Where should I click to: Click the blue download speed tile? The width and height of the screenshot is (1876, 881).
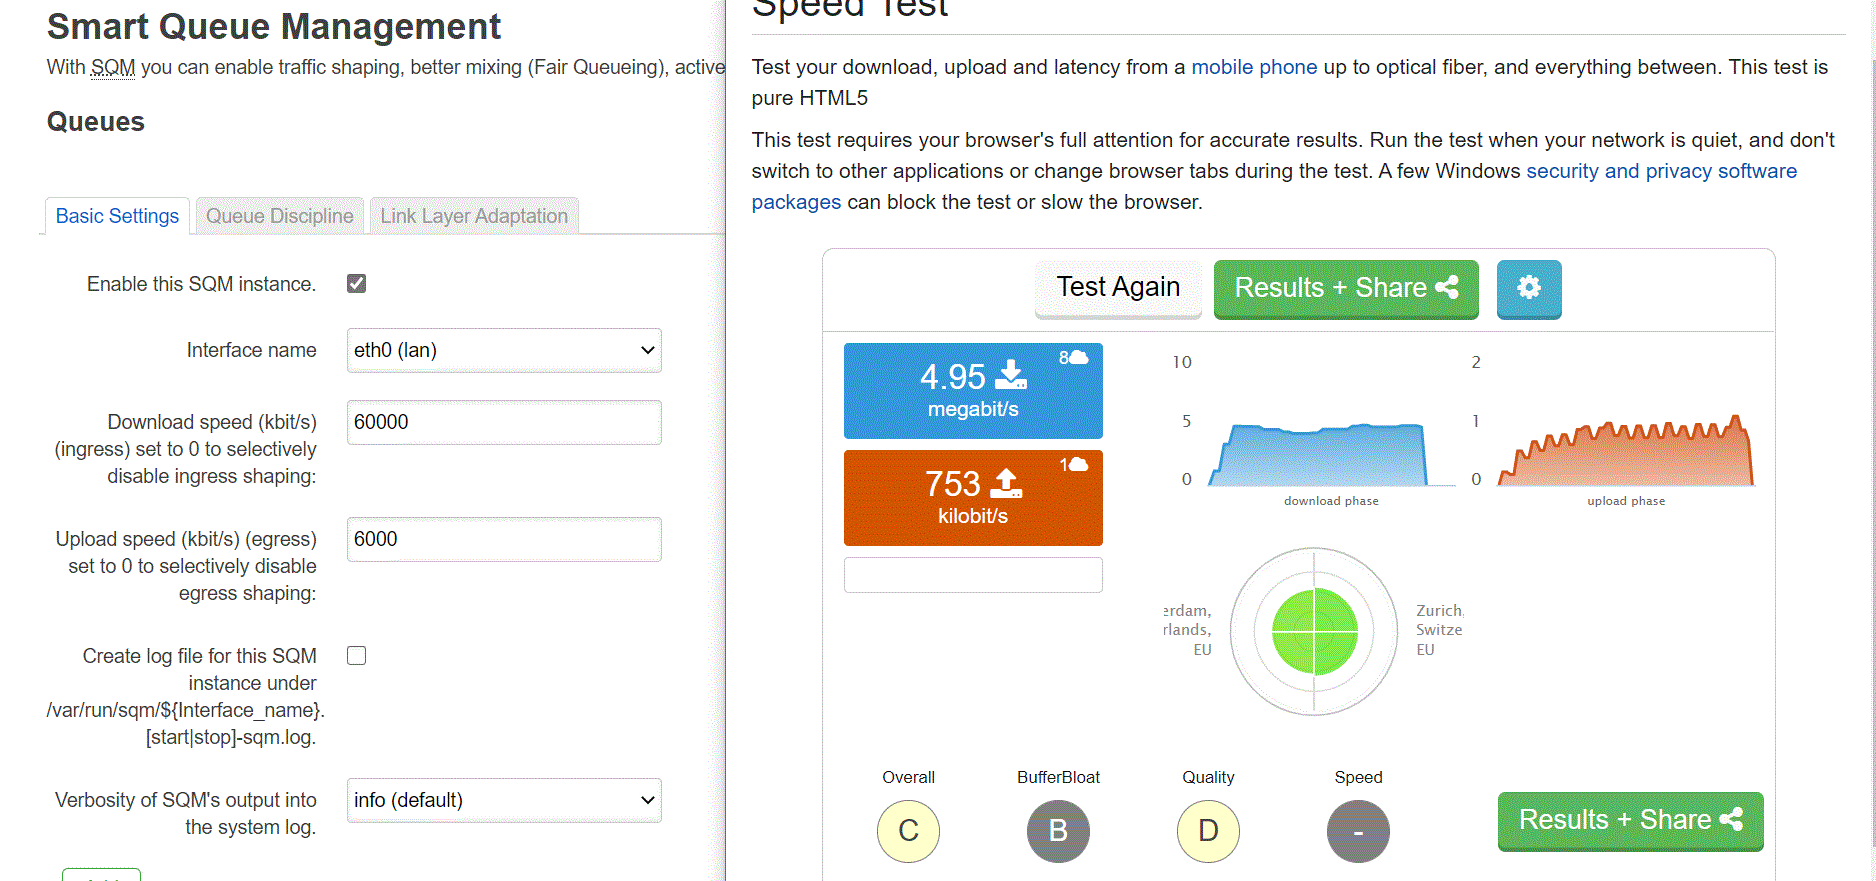pyautogui.click(x=973, y=391)
